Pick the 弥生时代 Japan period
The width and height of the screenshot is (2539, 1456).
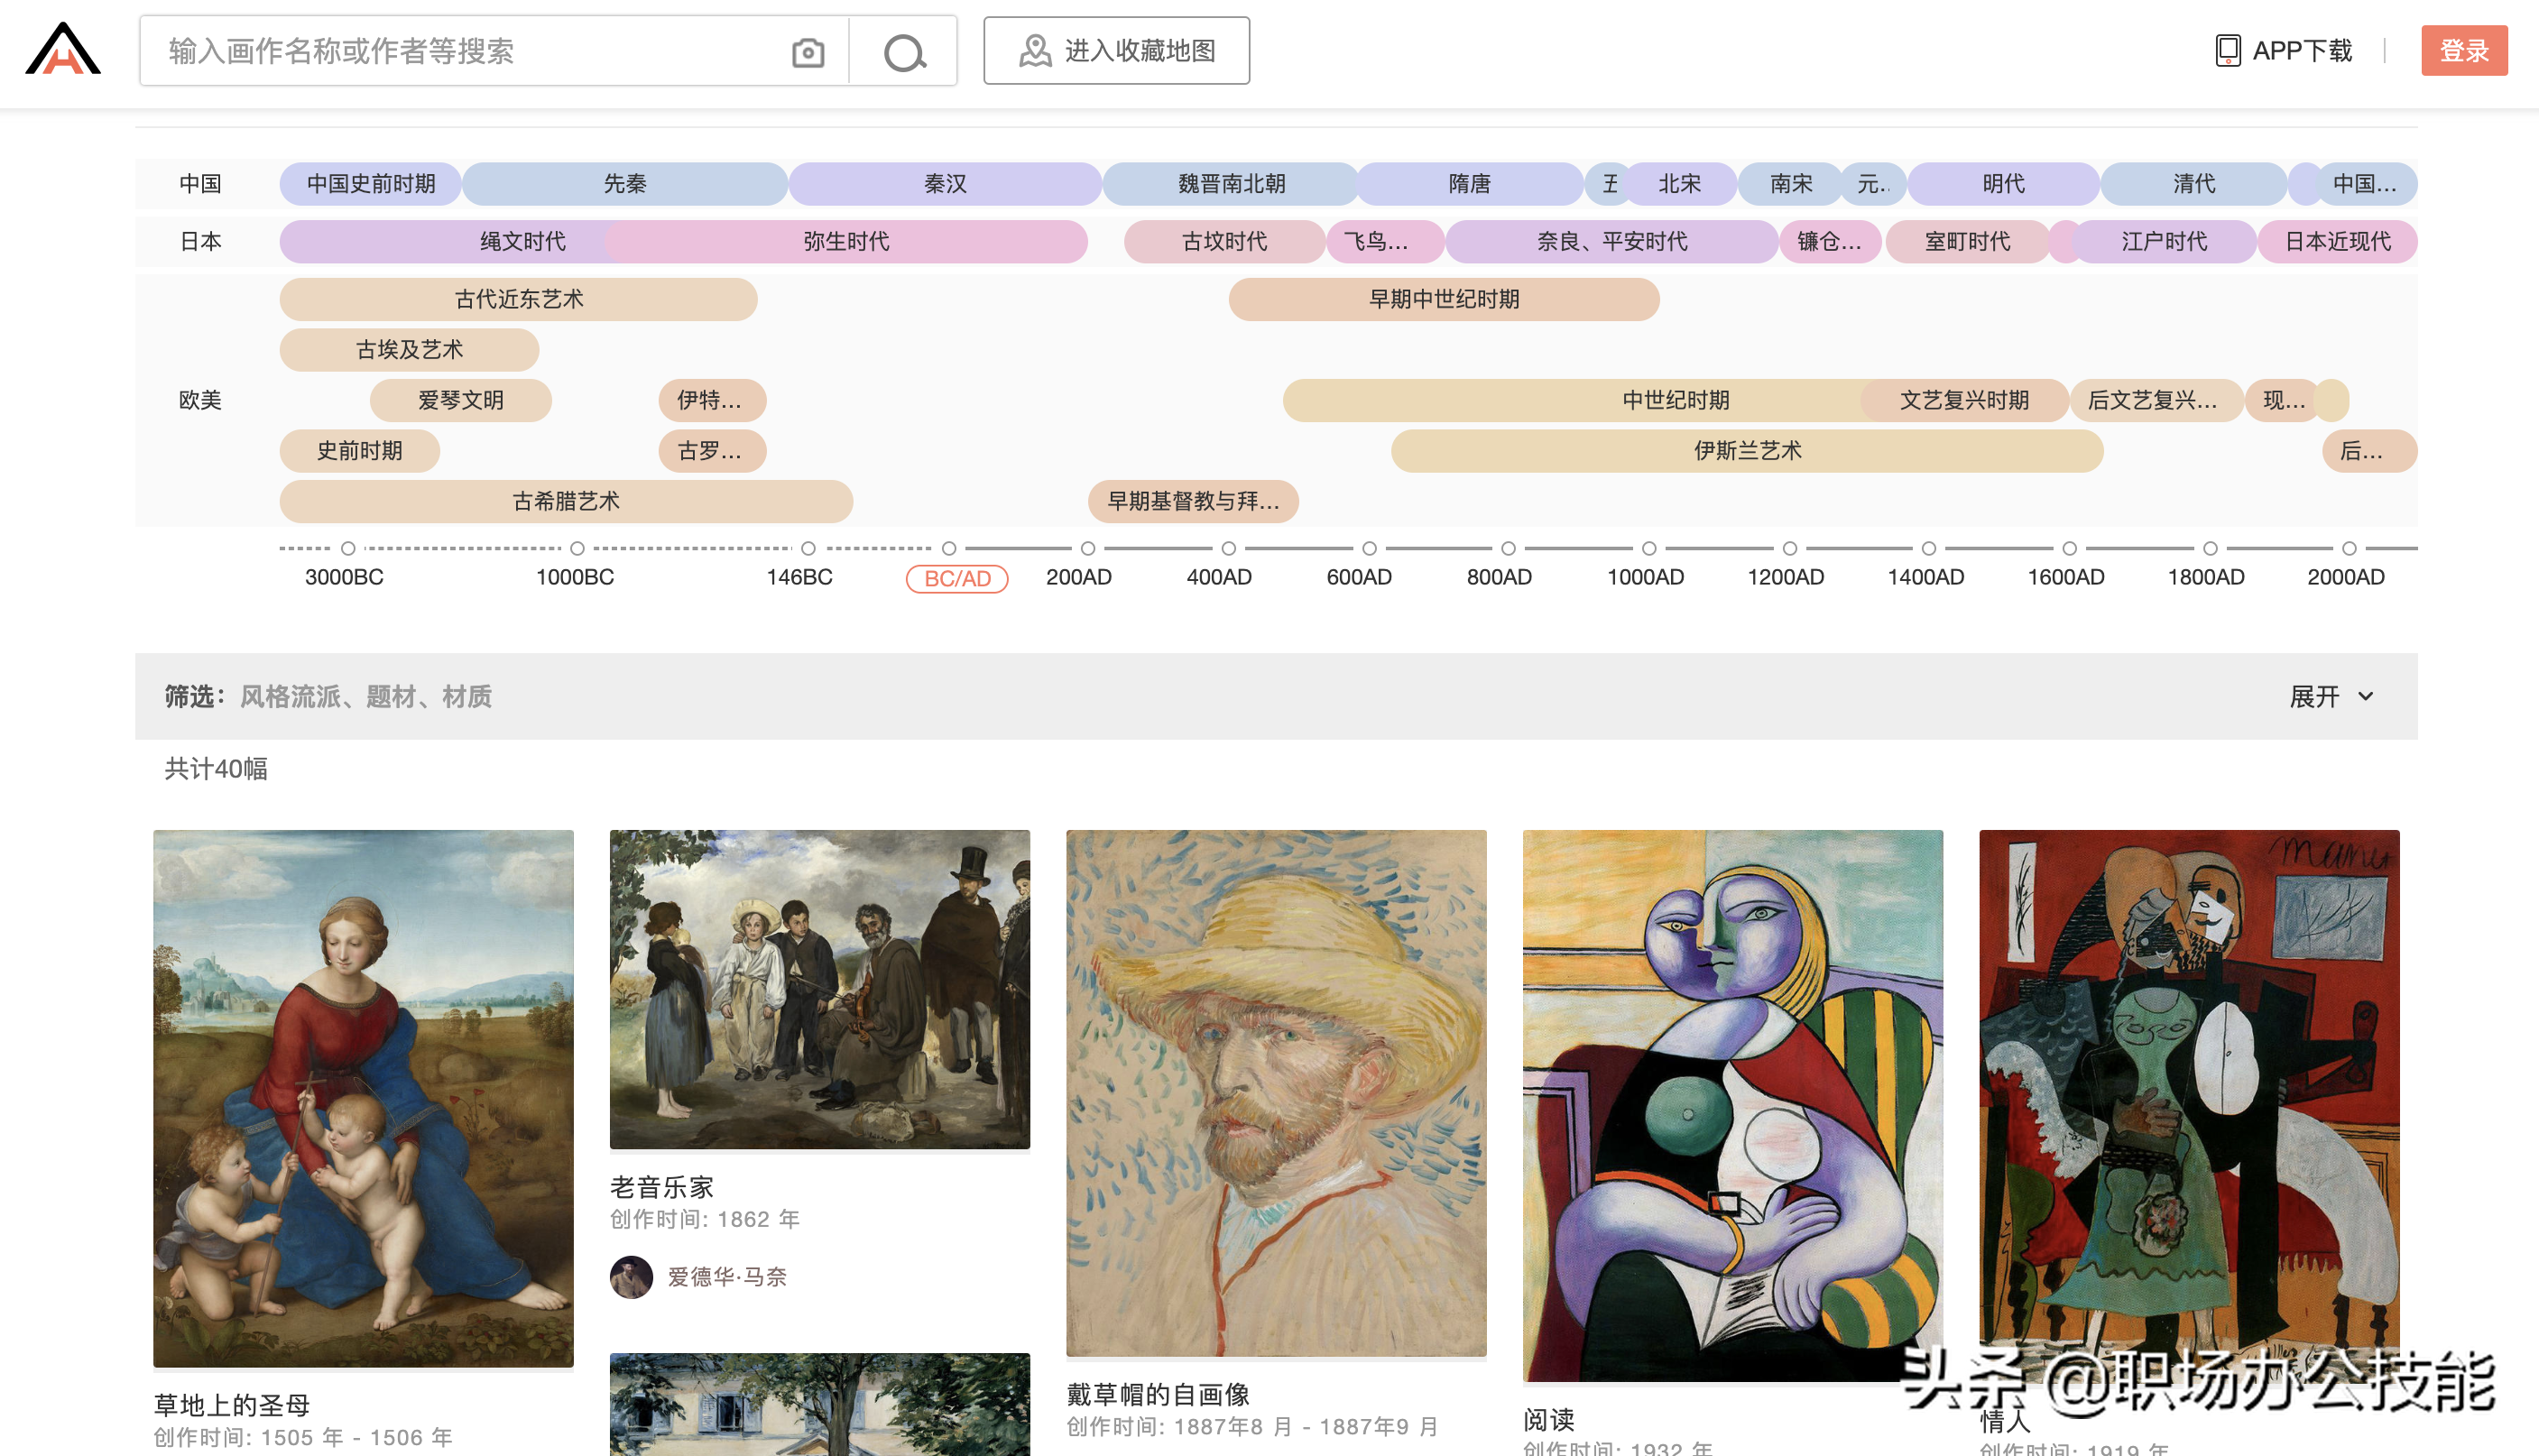[x=846, y=242]
